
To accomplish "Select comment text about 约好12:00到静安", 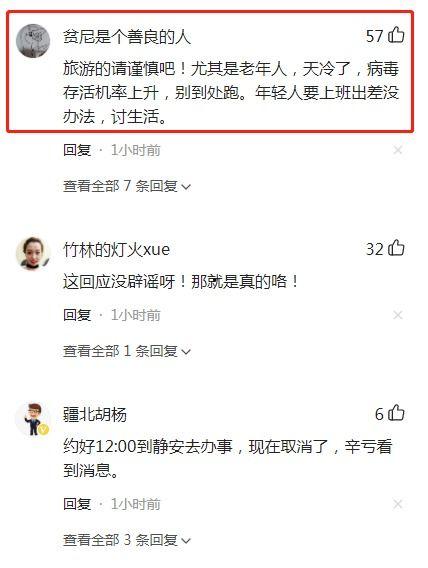I will tap(228, 459).
